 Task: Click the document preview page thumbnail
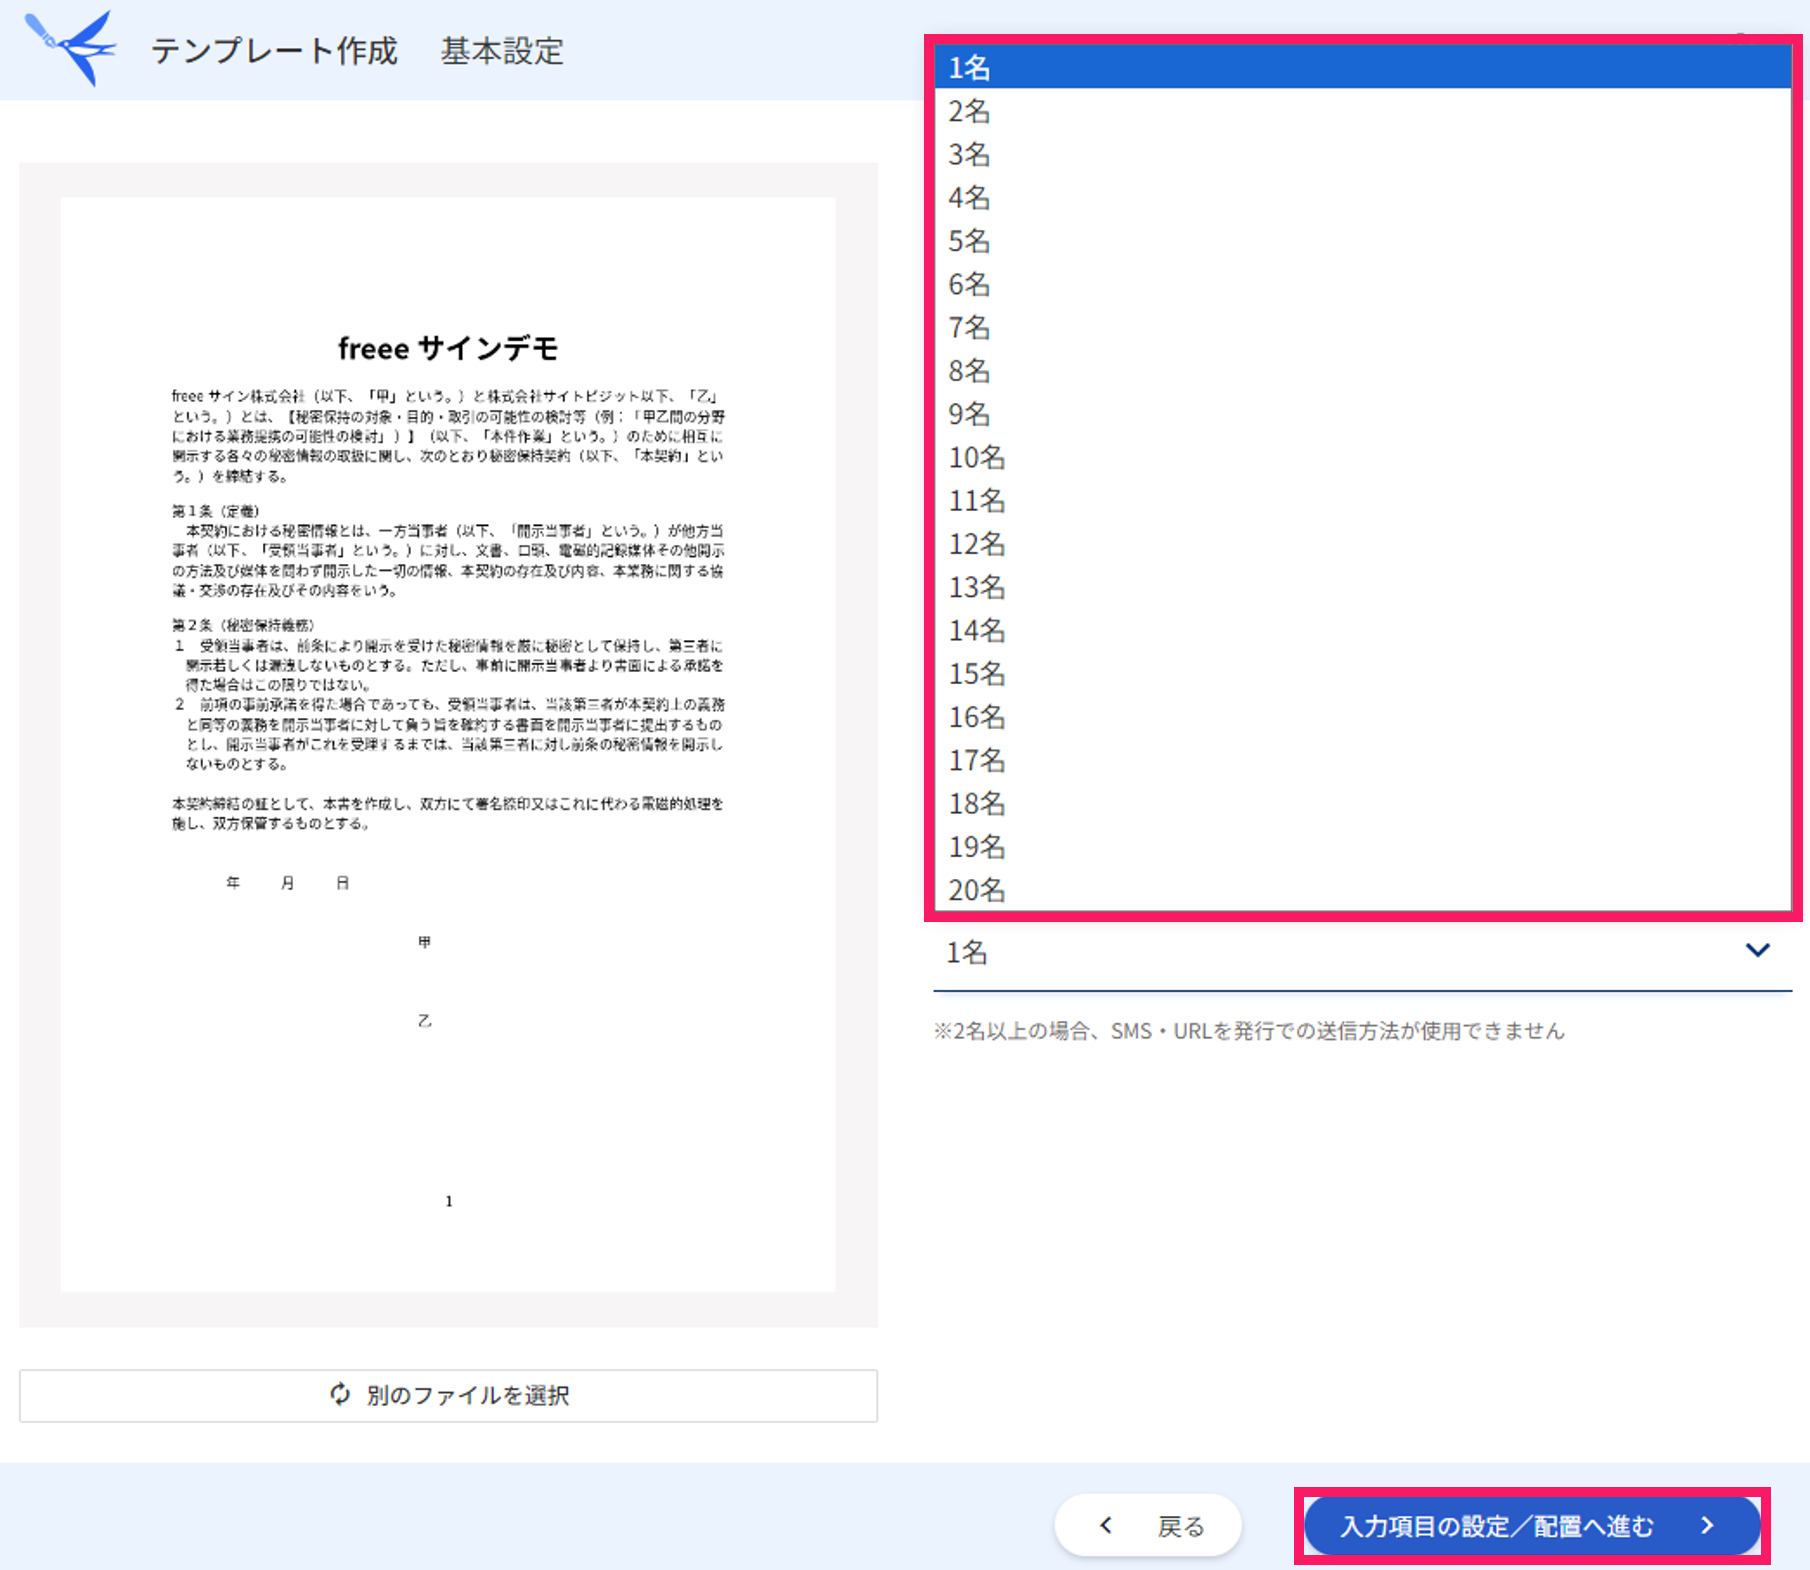coord(448,744)
